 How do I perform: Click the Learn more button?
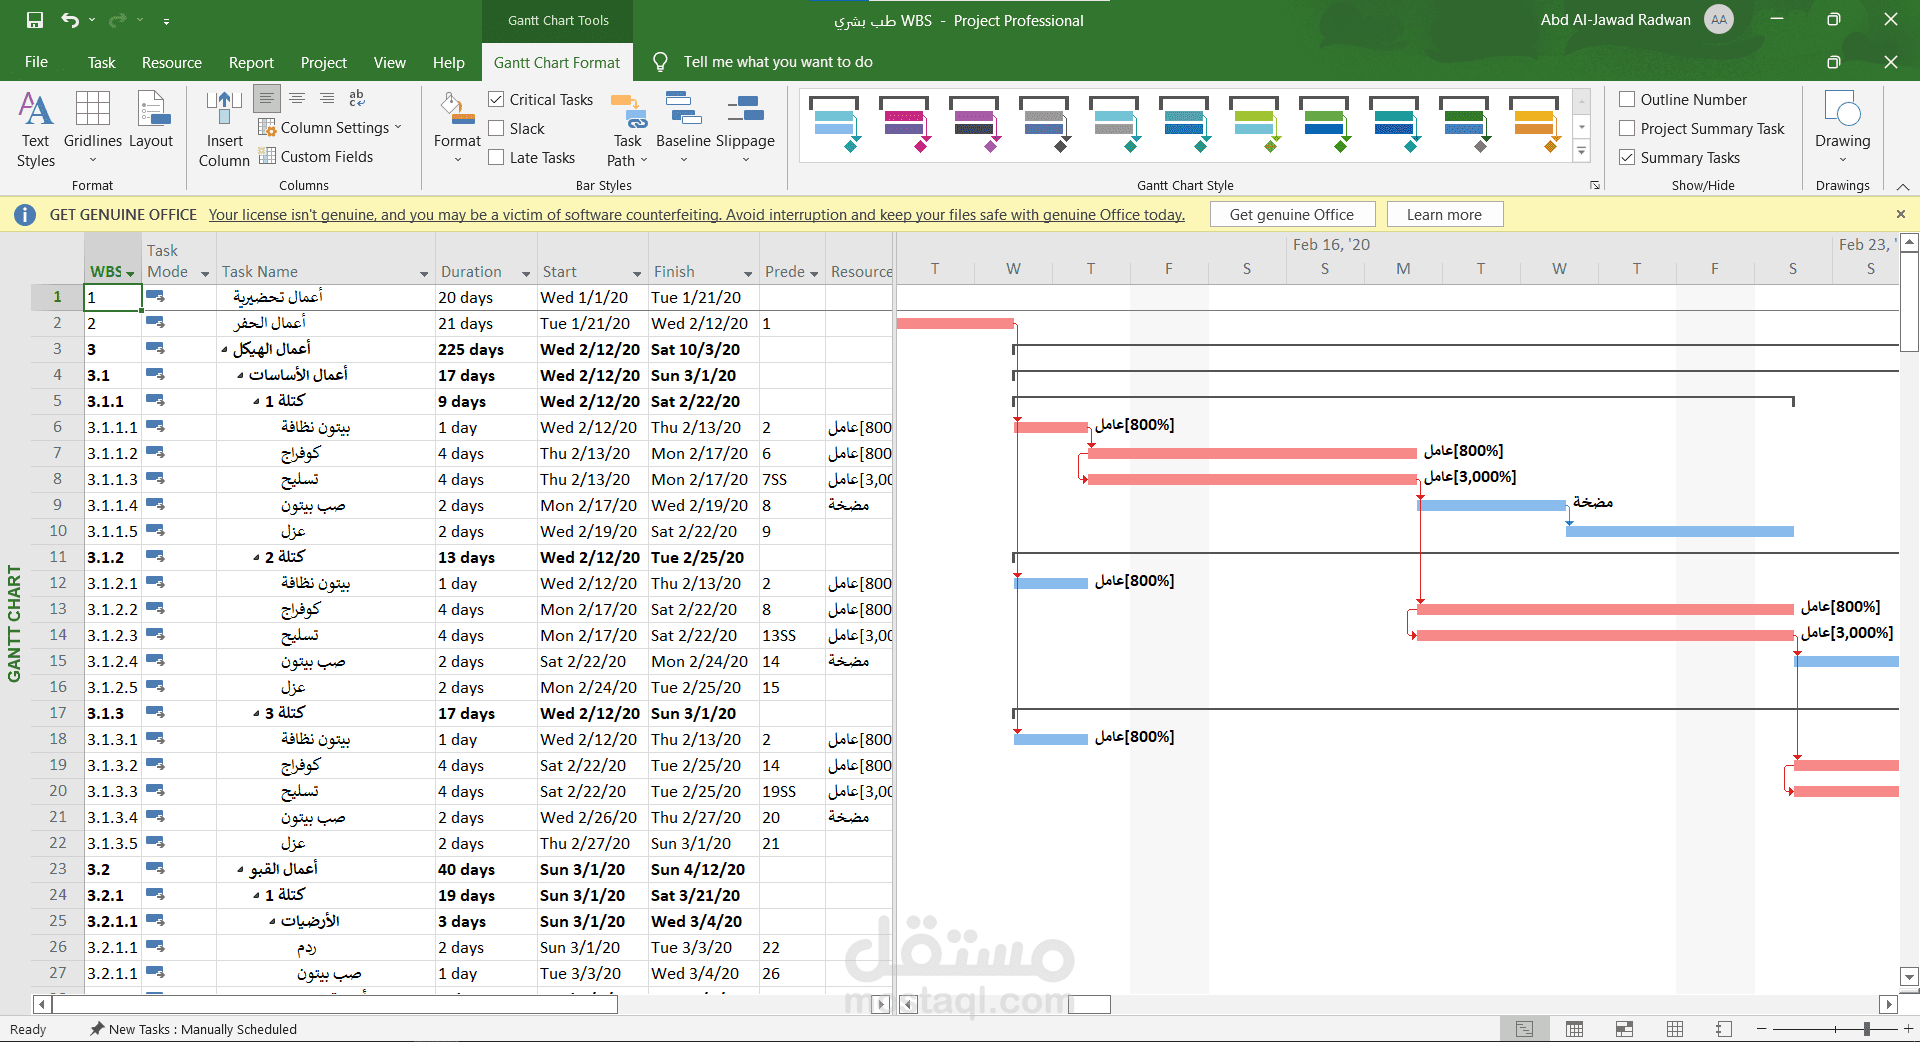[x=1443, y=213]
